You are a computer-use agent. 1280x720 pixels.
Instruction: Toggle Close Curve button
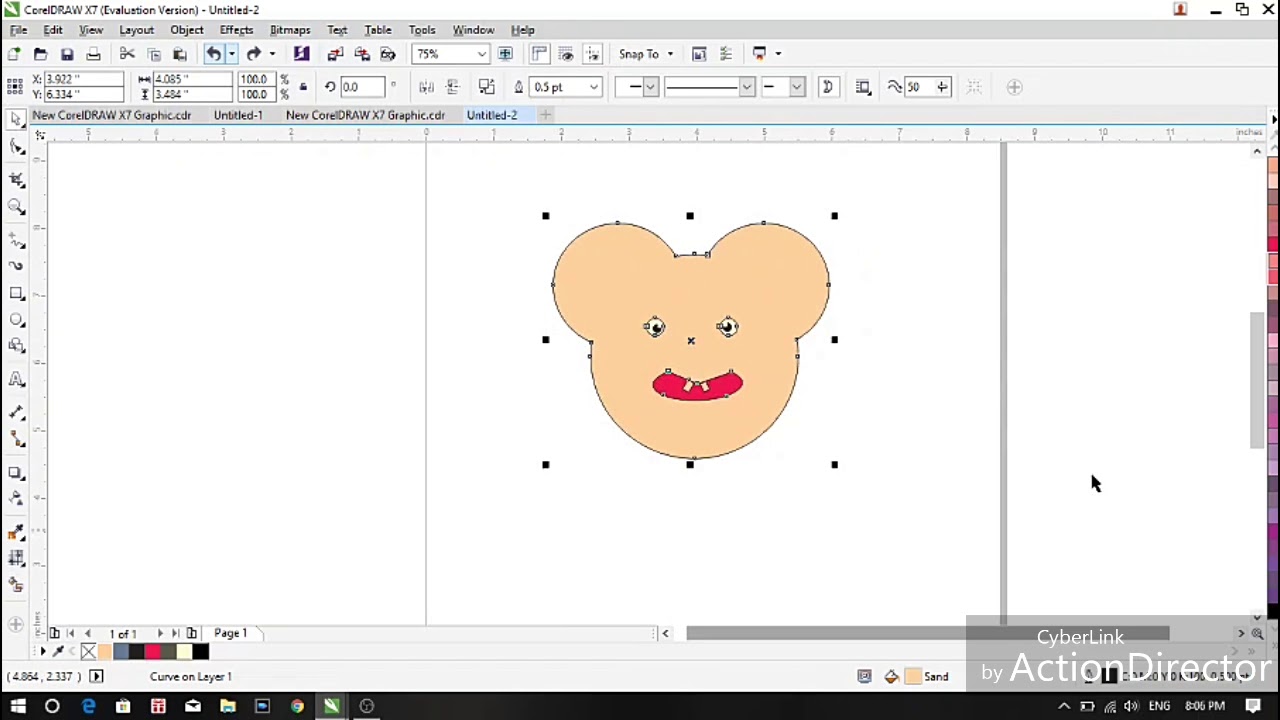827,87
